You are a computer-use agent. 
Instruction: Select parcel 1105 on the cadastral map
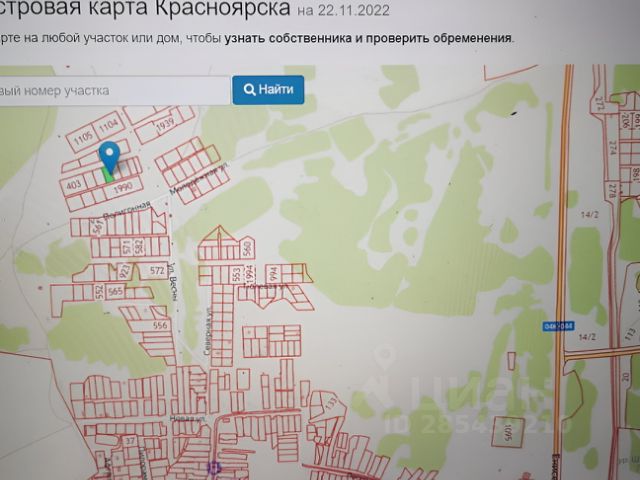pos(82,135)
